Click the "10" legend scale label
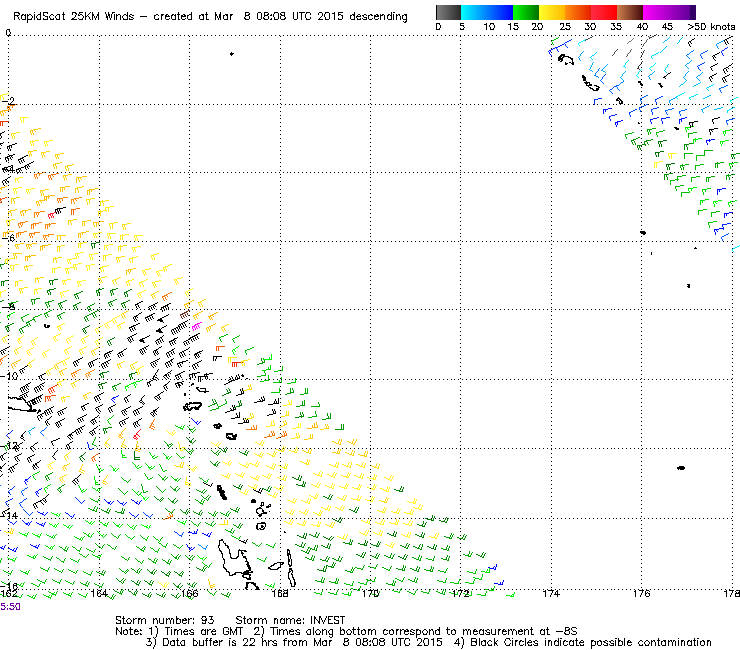Image resolution: width=740 pixels, height=650 pixels. [x=489, y=27]
